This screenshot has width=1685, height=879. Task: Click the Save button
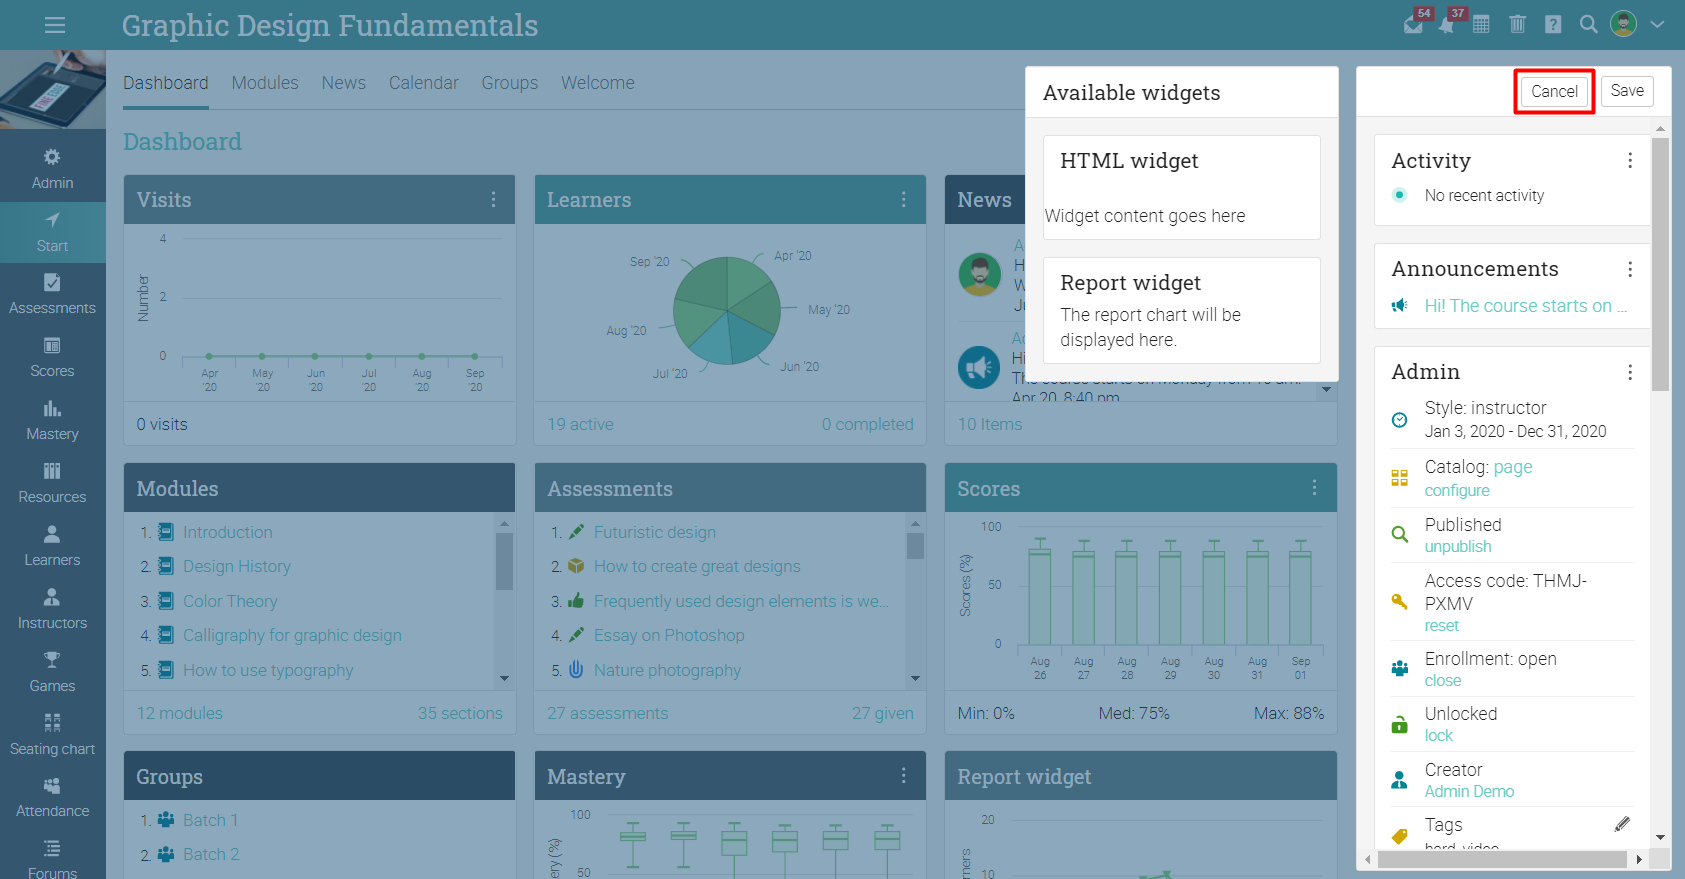[x=1627, y=91]
